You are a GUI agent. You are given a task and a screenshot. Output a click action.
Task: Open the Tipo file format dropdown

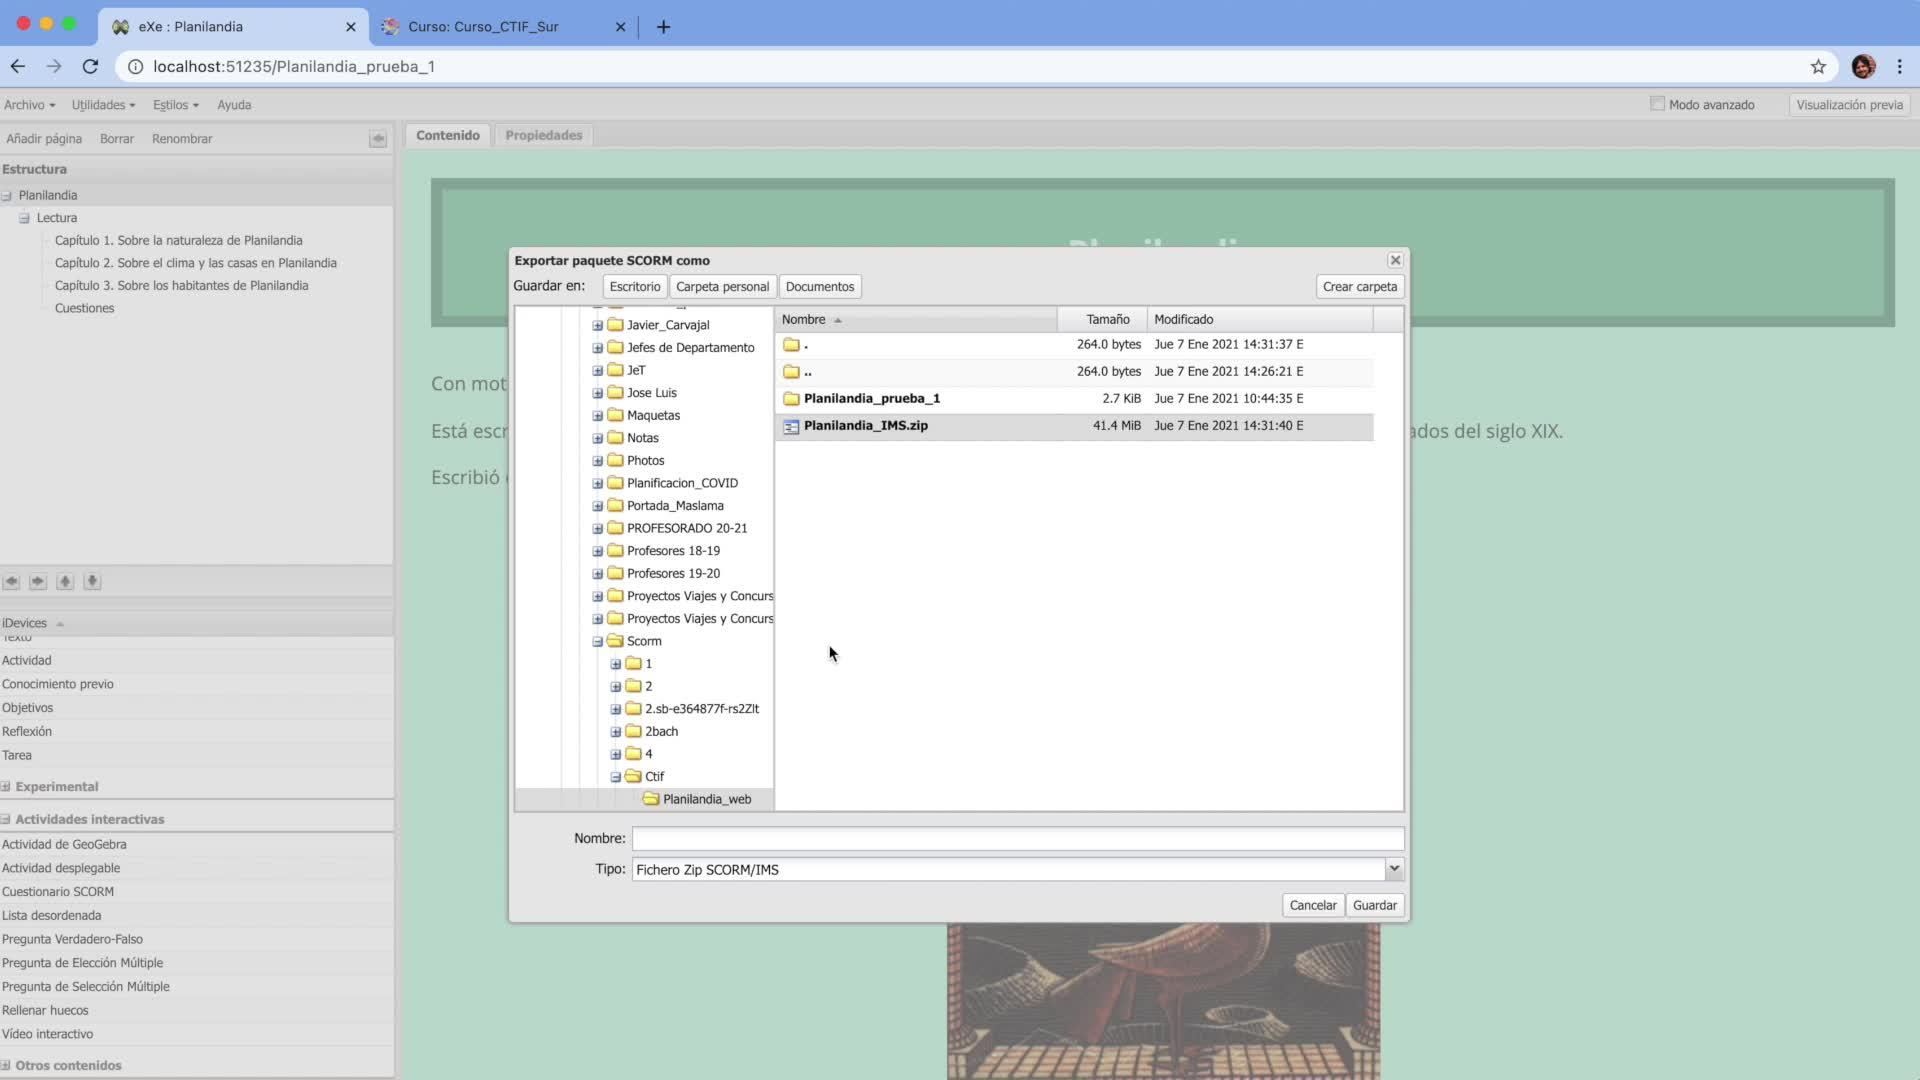pyautogui.click(x=1394, y=869)
